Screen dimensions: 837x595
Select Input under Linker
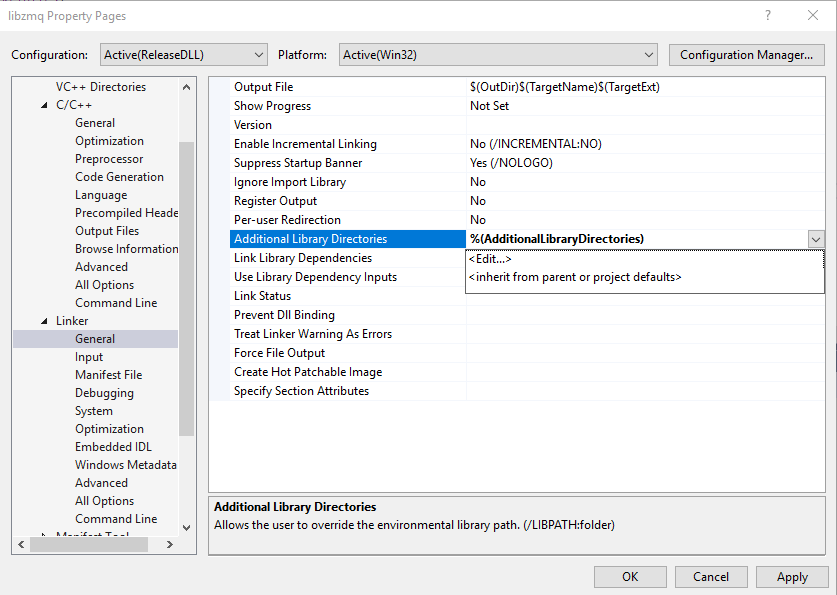coord(89,357)
